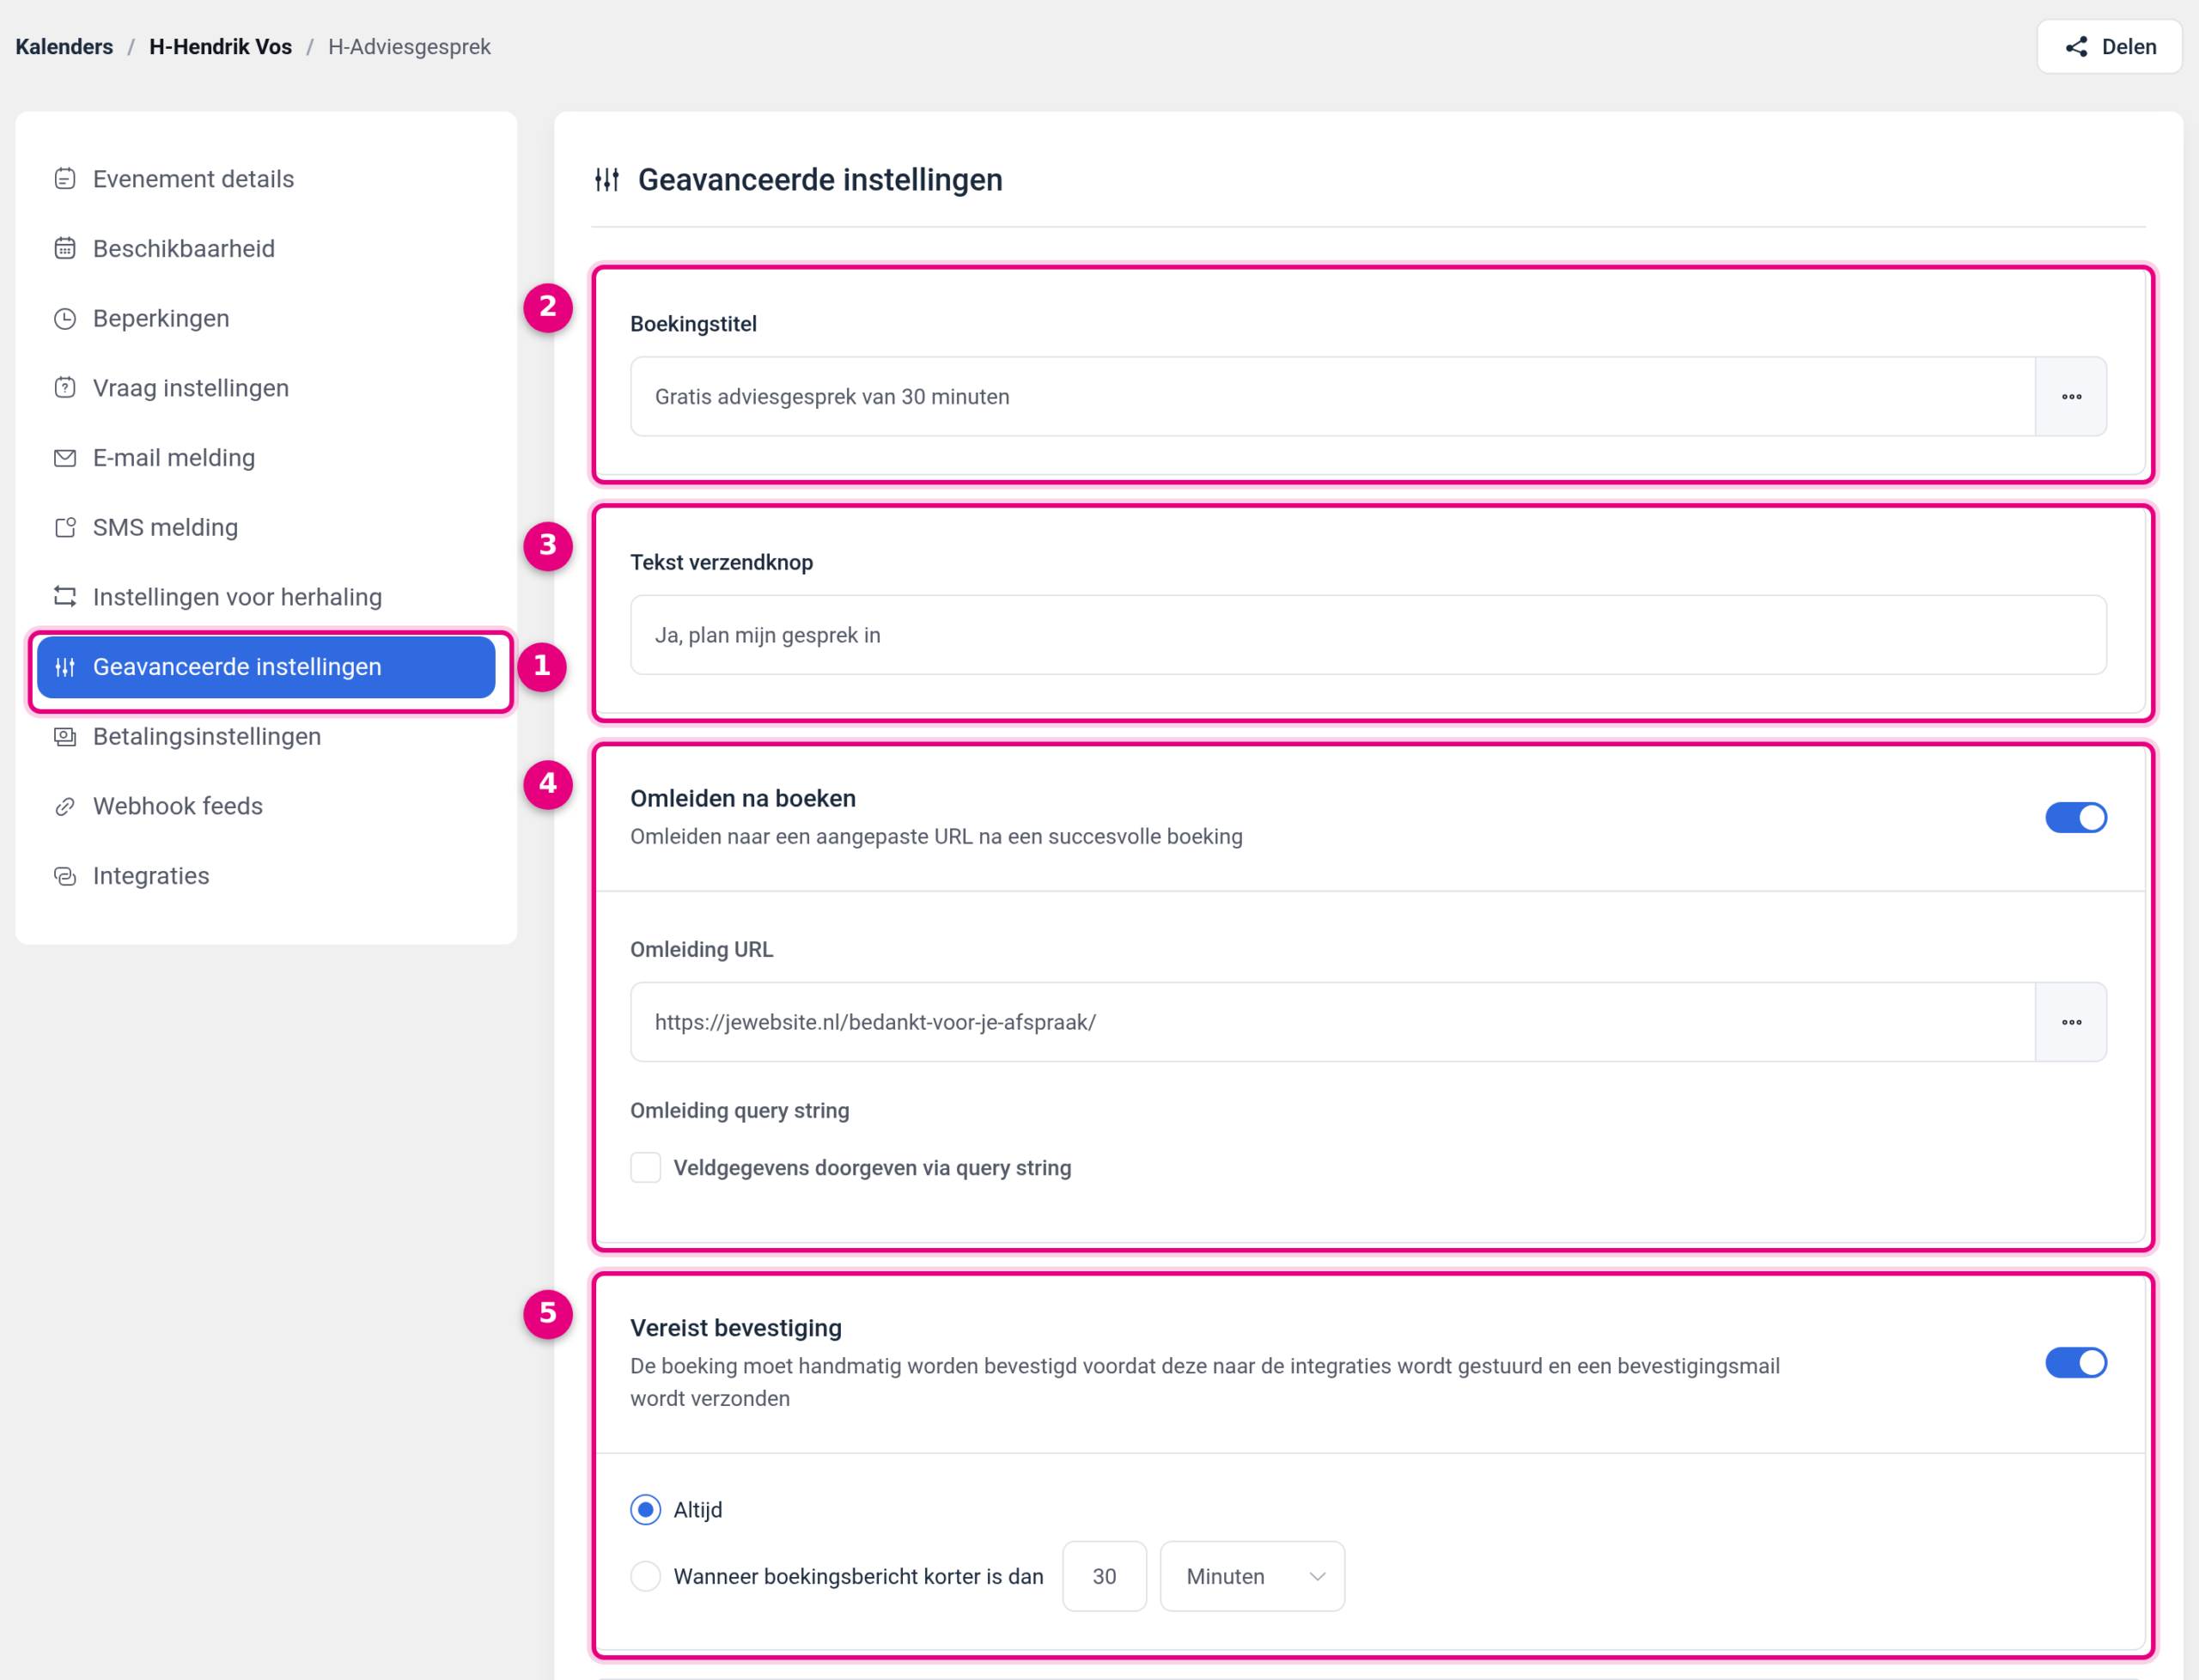Click the Vereist bevestiging heading
Screen dimensions: 2199x1680
[x=736, y=1328]
